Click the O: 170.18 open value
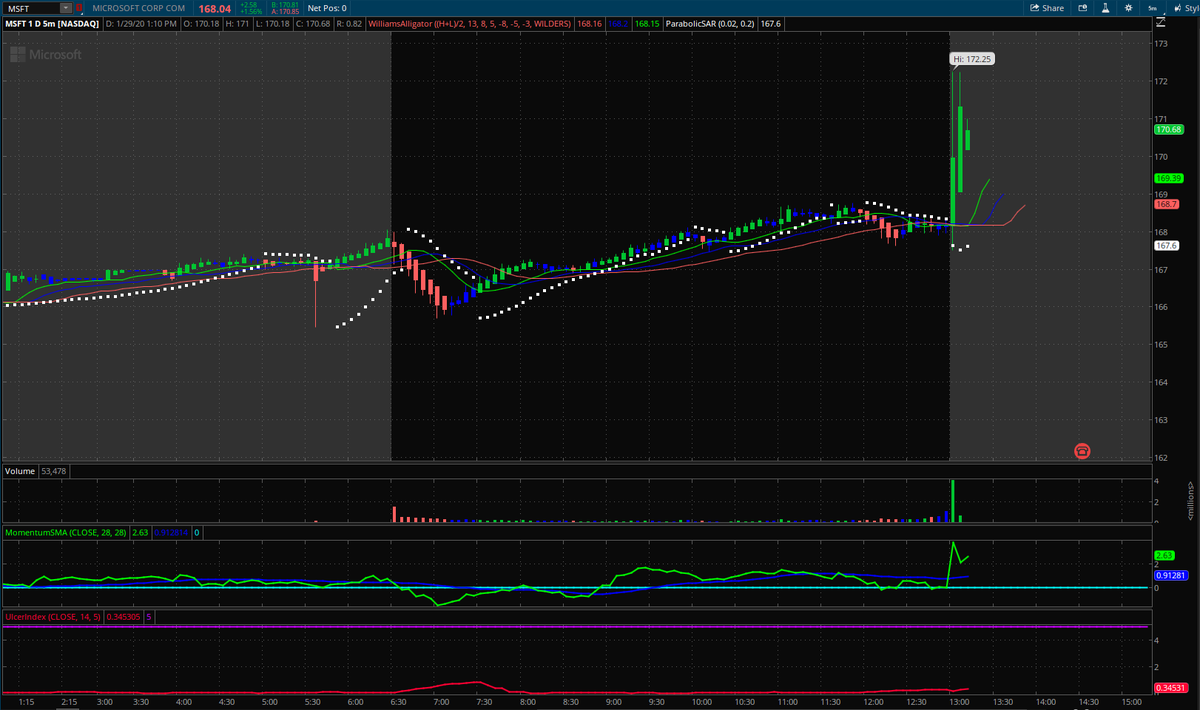 pyautogui.click(x=202, y=23)
